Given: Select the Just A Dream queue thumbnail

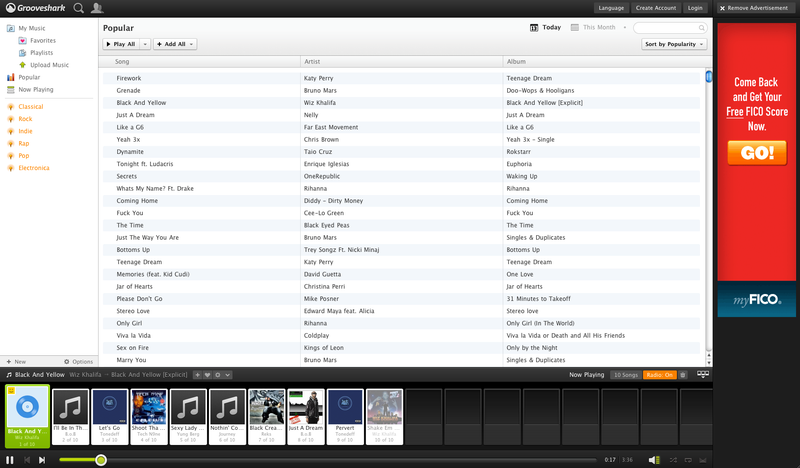Looking at the screenshot, I should (306, 416).
